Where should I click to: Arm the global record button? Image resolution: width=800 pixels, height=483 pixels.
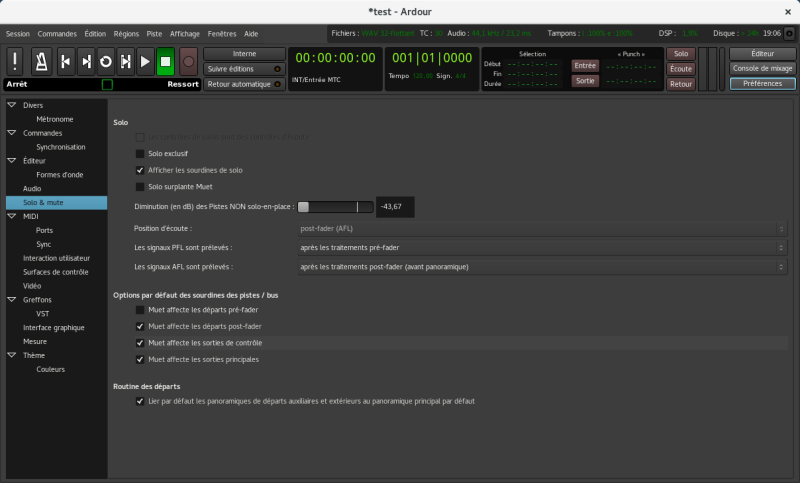pyautogui.click(x=188, y=62)
